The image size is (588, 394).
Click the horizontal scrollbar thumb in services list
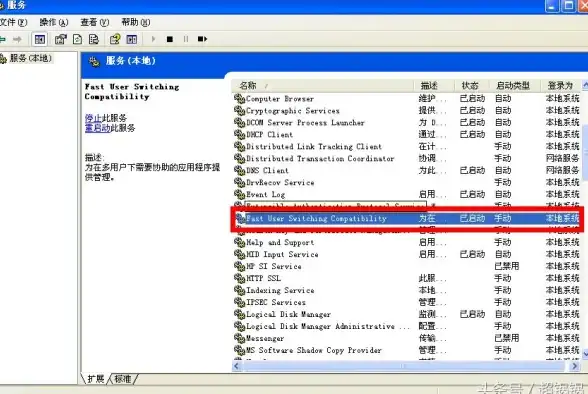pos(403,366)
